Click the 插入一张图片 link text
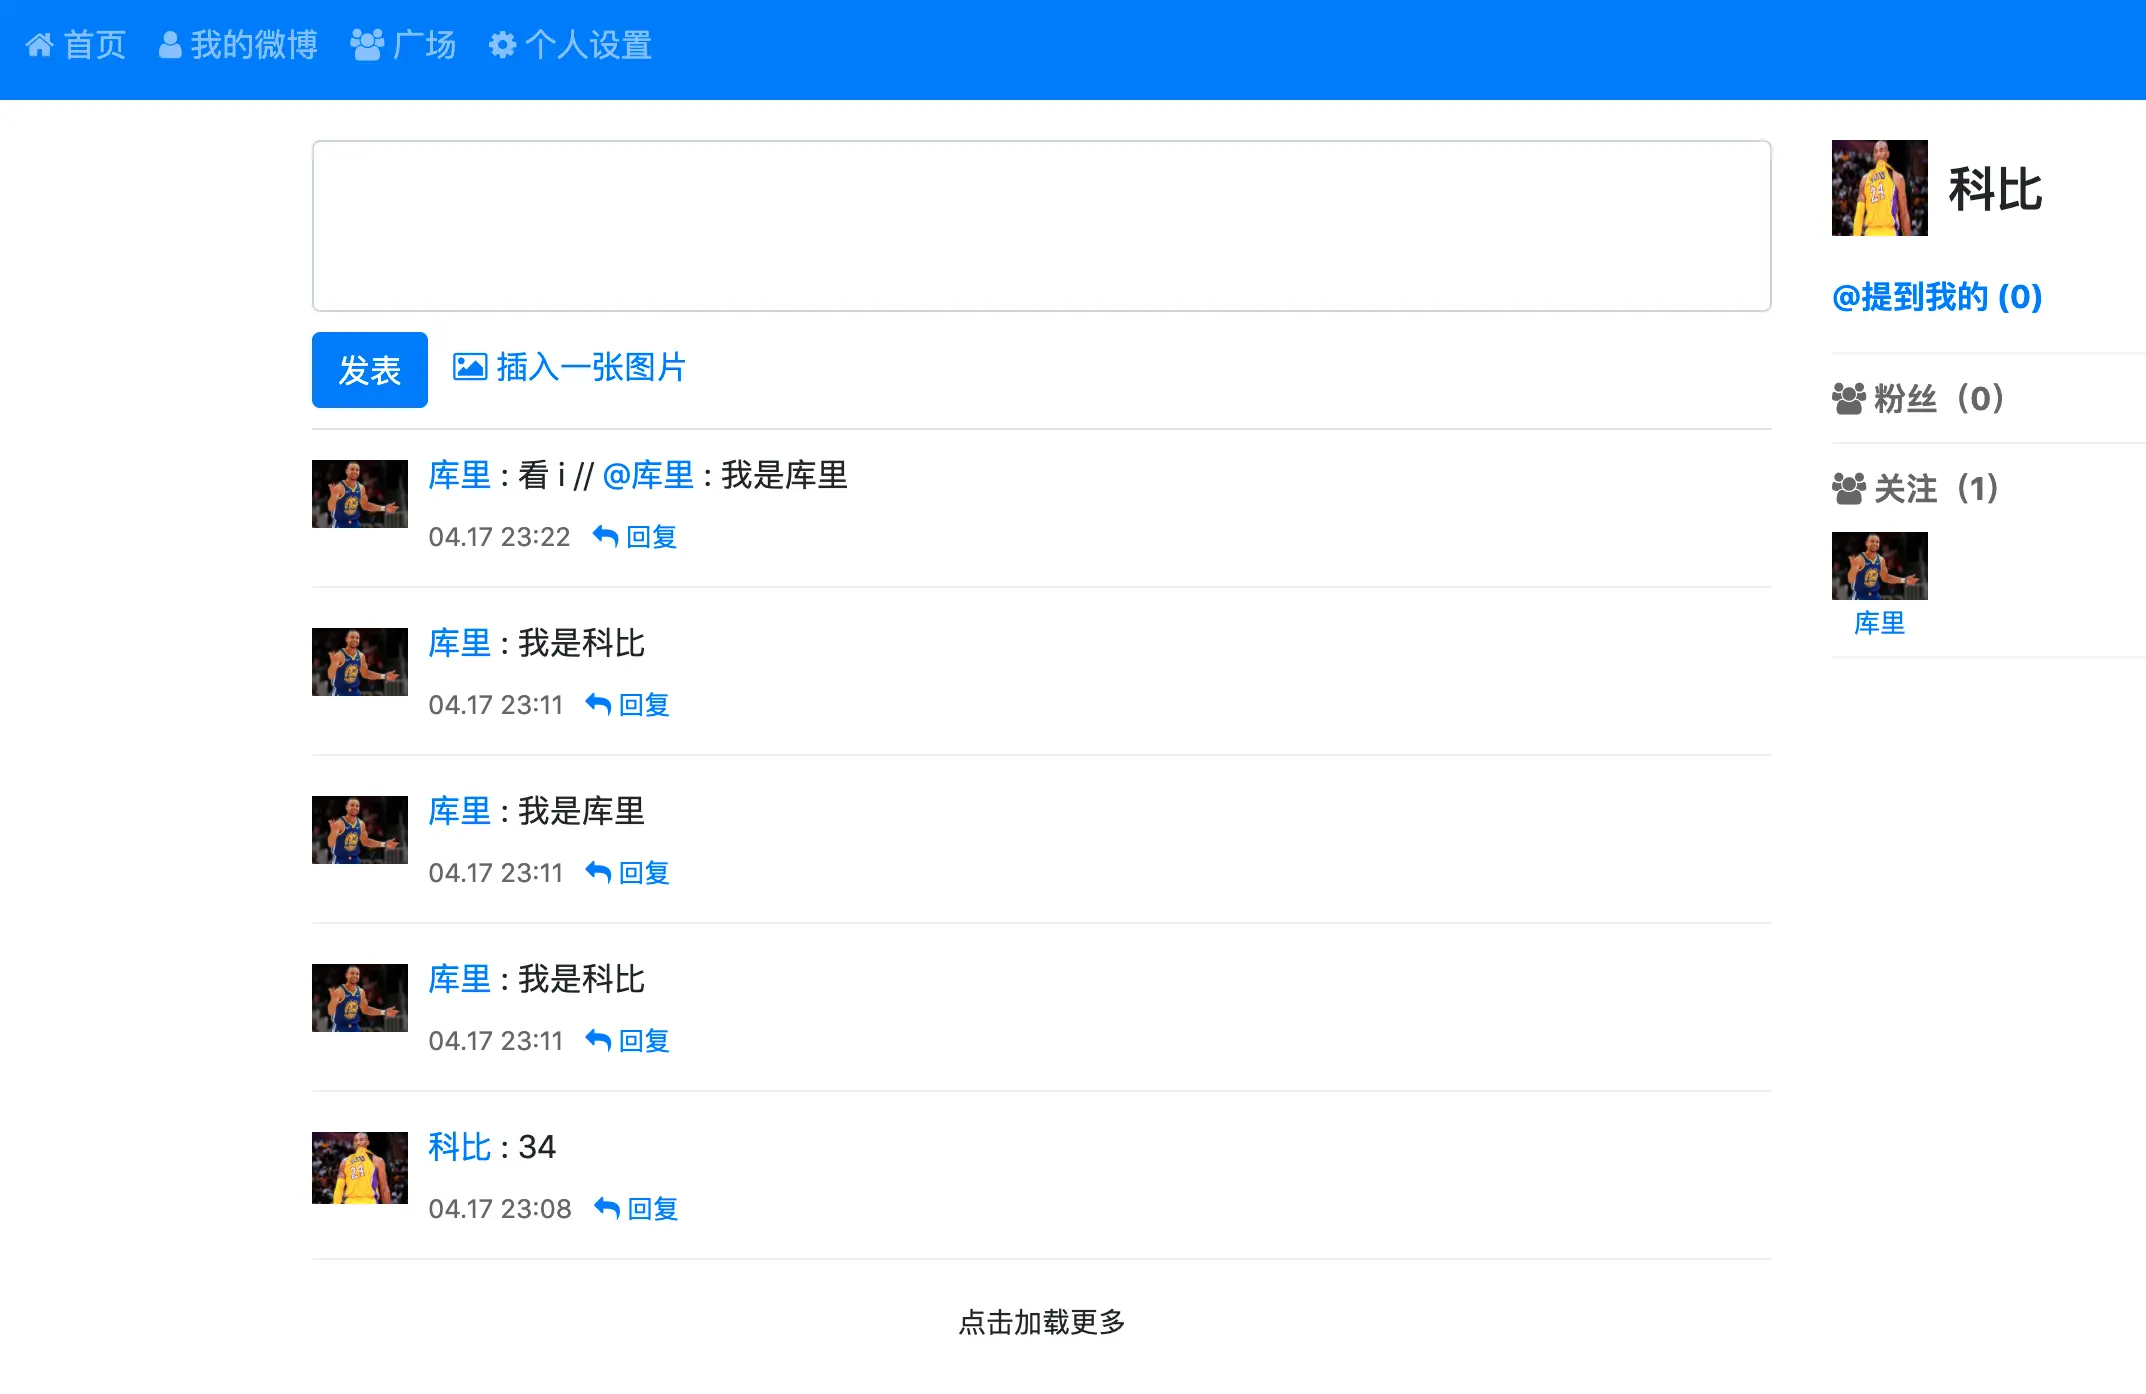The image size is (2146, 1394). coord(590,367)
